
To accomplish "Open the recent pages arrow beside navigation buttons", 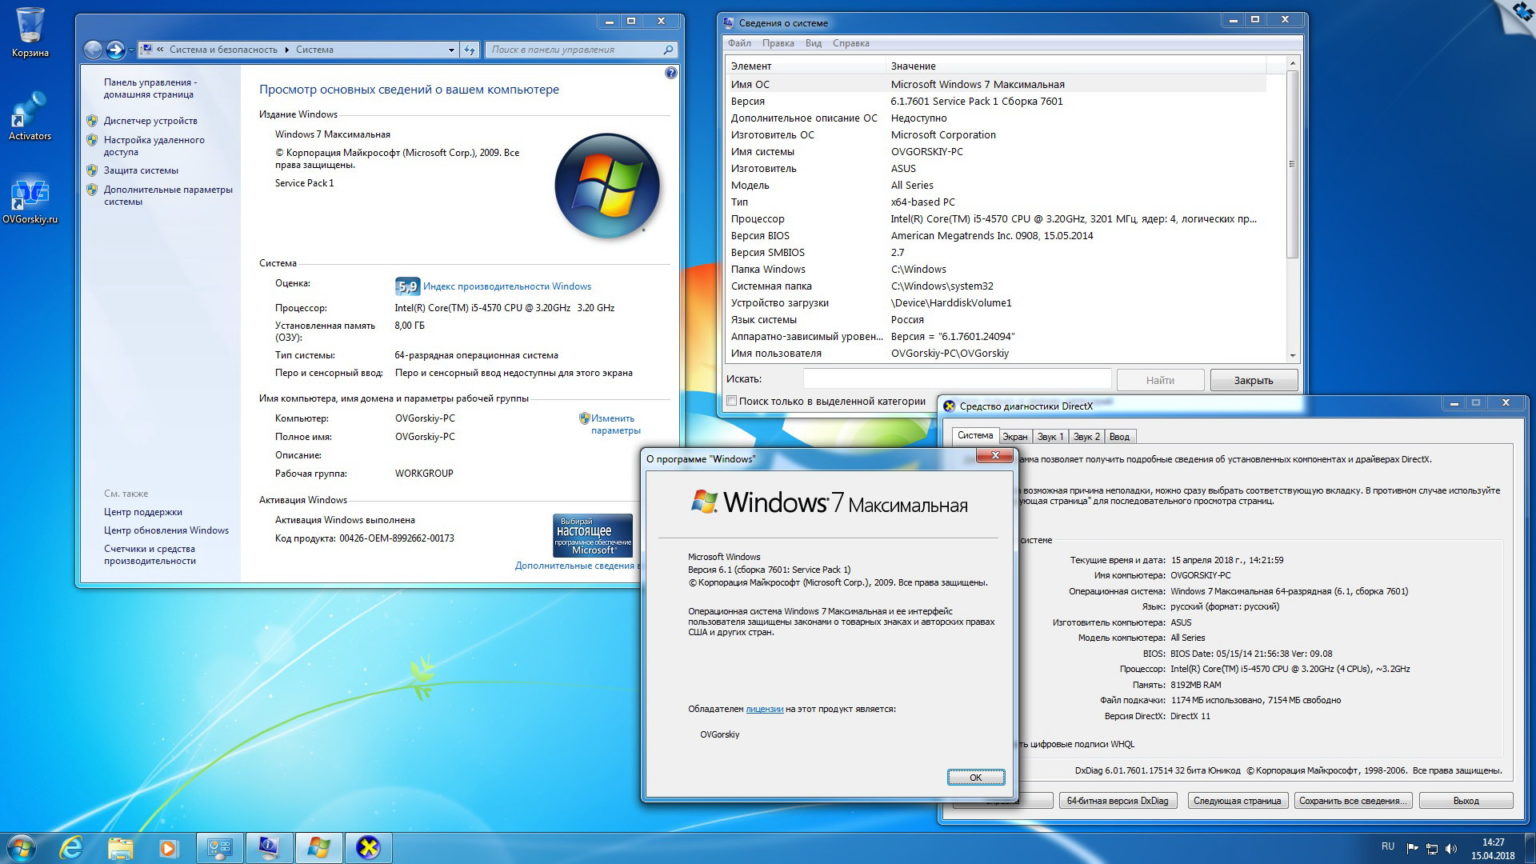I will coord(131,50).
